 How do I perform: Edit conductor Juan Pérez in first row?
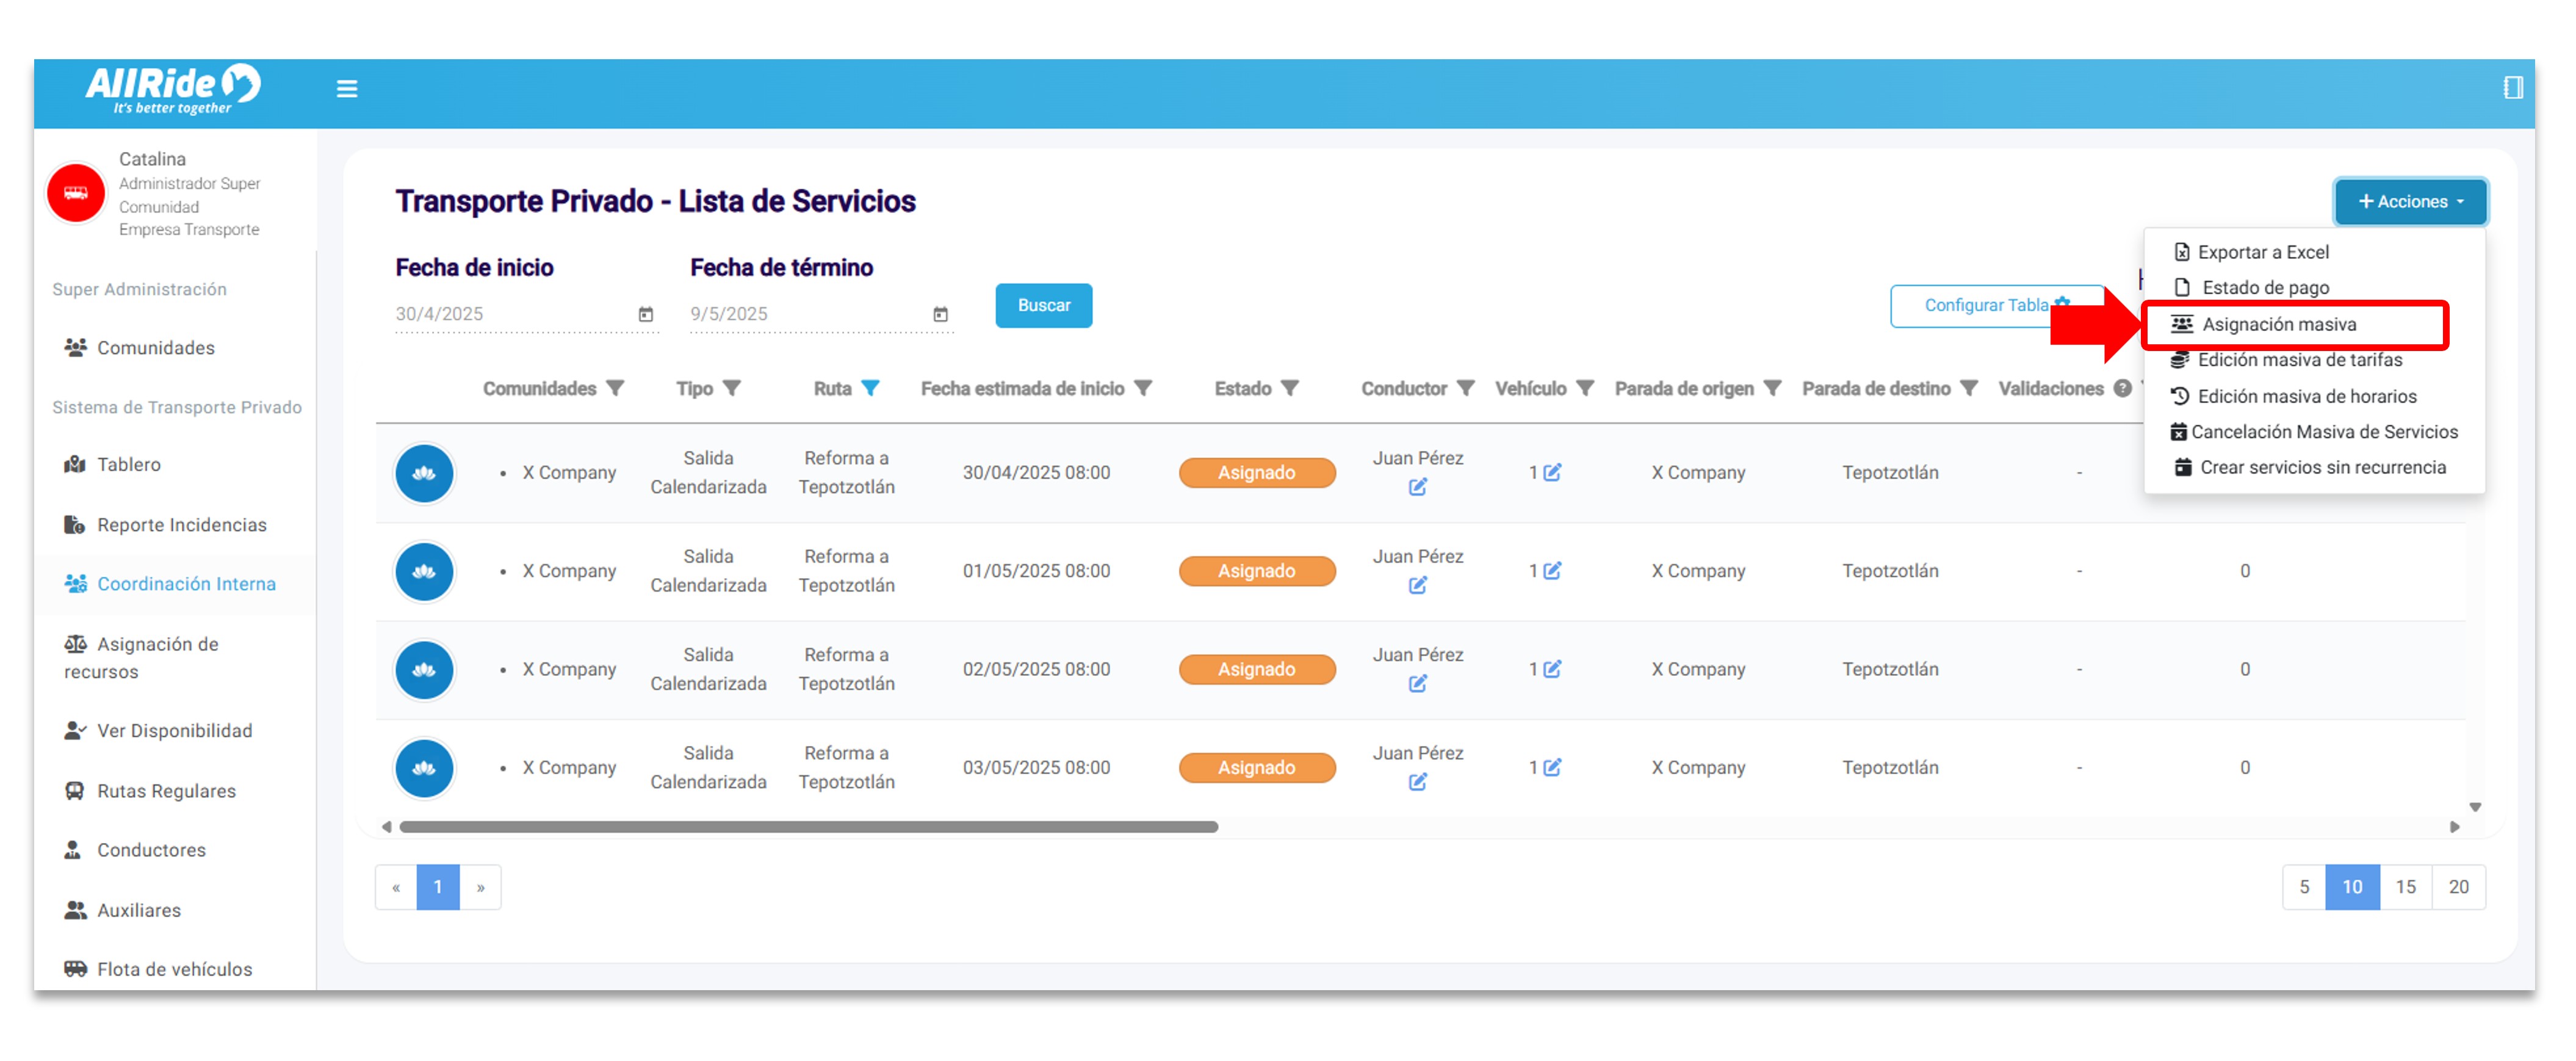pyautogui.click(x=1417, y=487)
